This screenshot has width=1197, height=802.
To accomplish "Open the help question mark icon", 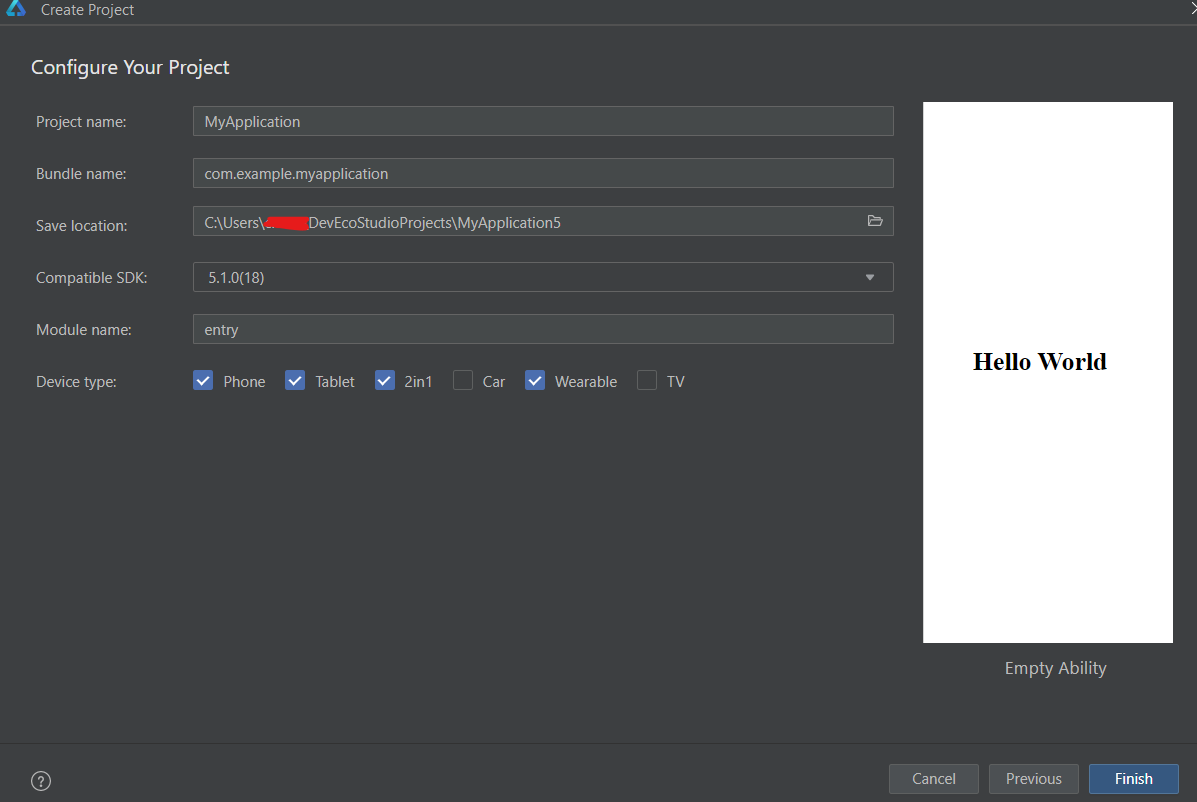I will point(41,781).
